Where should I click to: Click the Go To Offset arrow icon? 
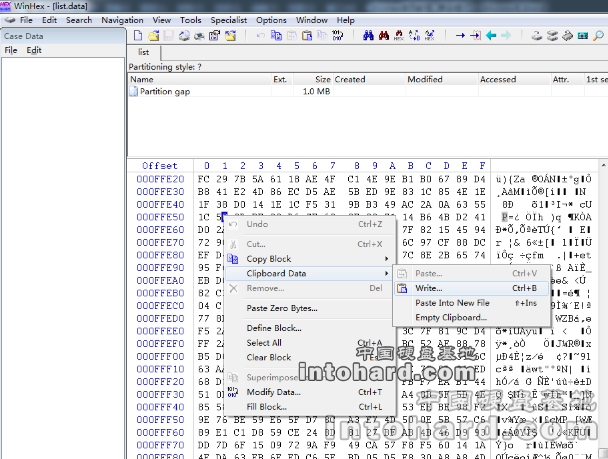(x=460, y=36)
